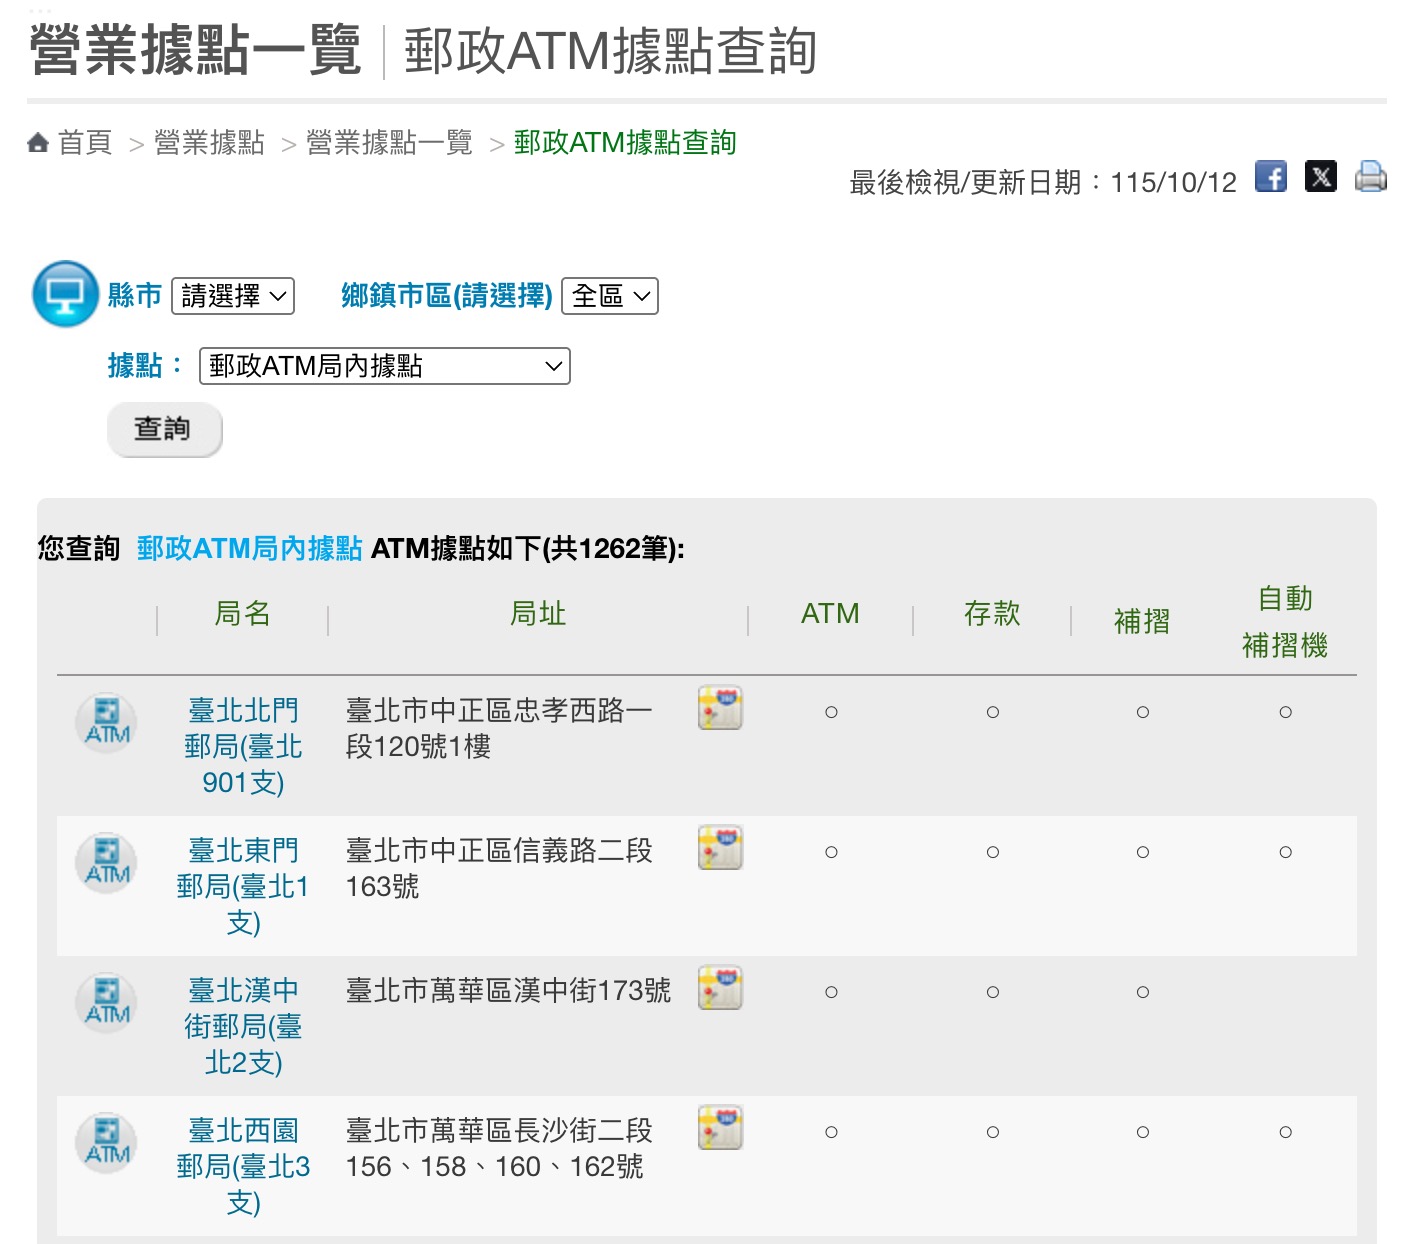This screenshot has width=1414, height=1244.
Task: Click 最後檢視/更新日期 115/10/12 text
Action: tap(1043, 182)
